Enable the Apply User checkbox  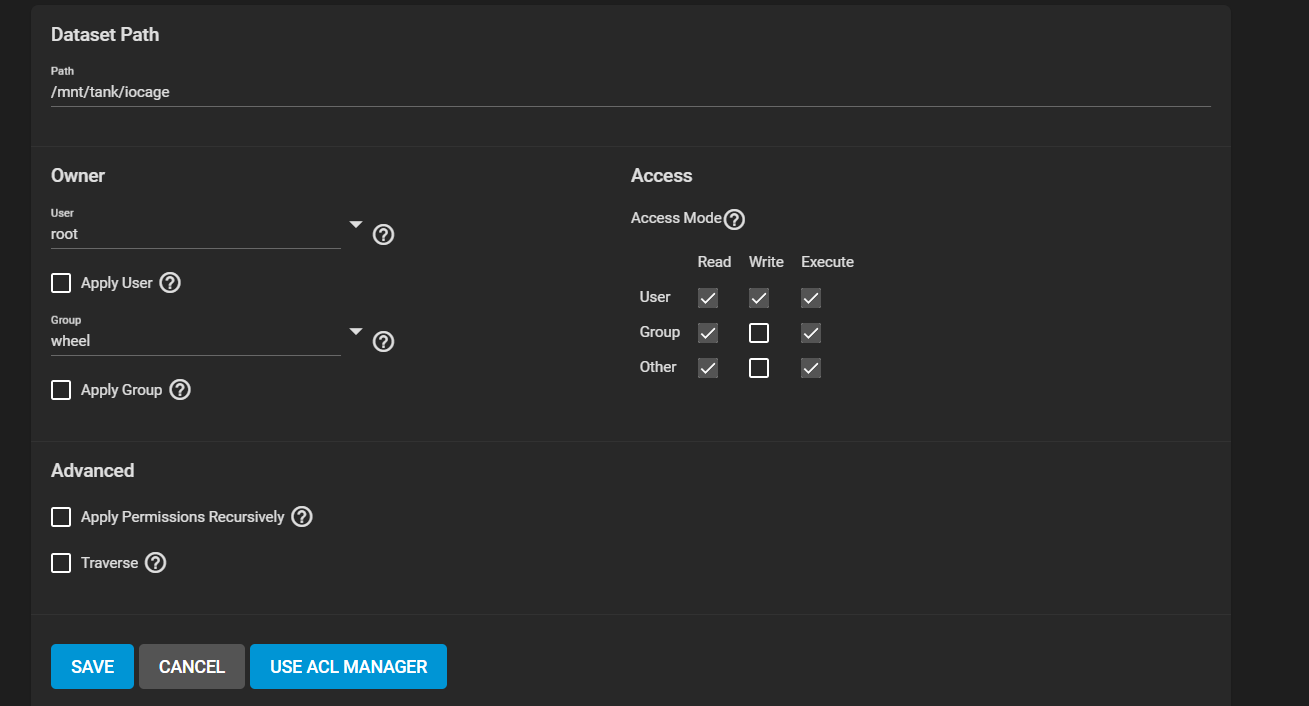click(61, 283)
